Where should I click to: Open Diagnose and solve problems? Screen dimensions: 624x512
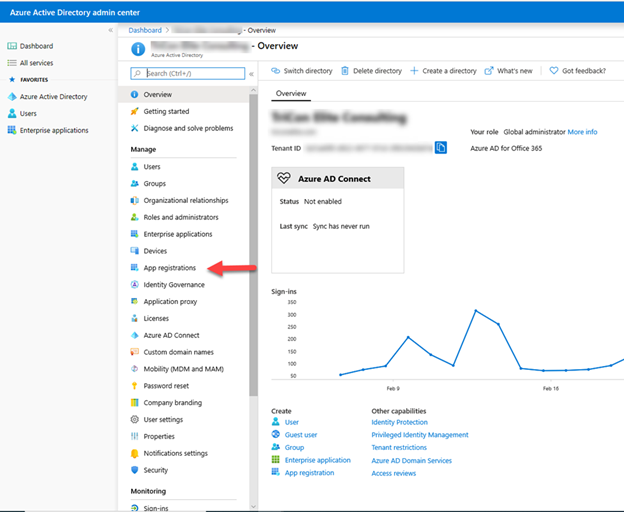tap(188, 128)
